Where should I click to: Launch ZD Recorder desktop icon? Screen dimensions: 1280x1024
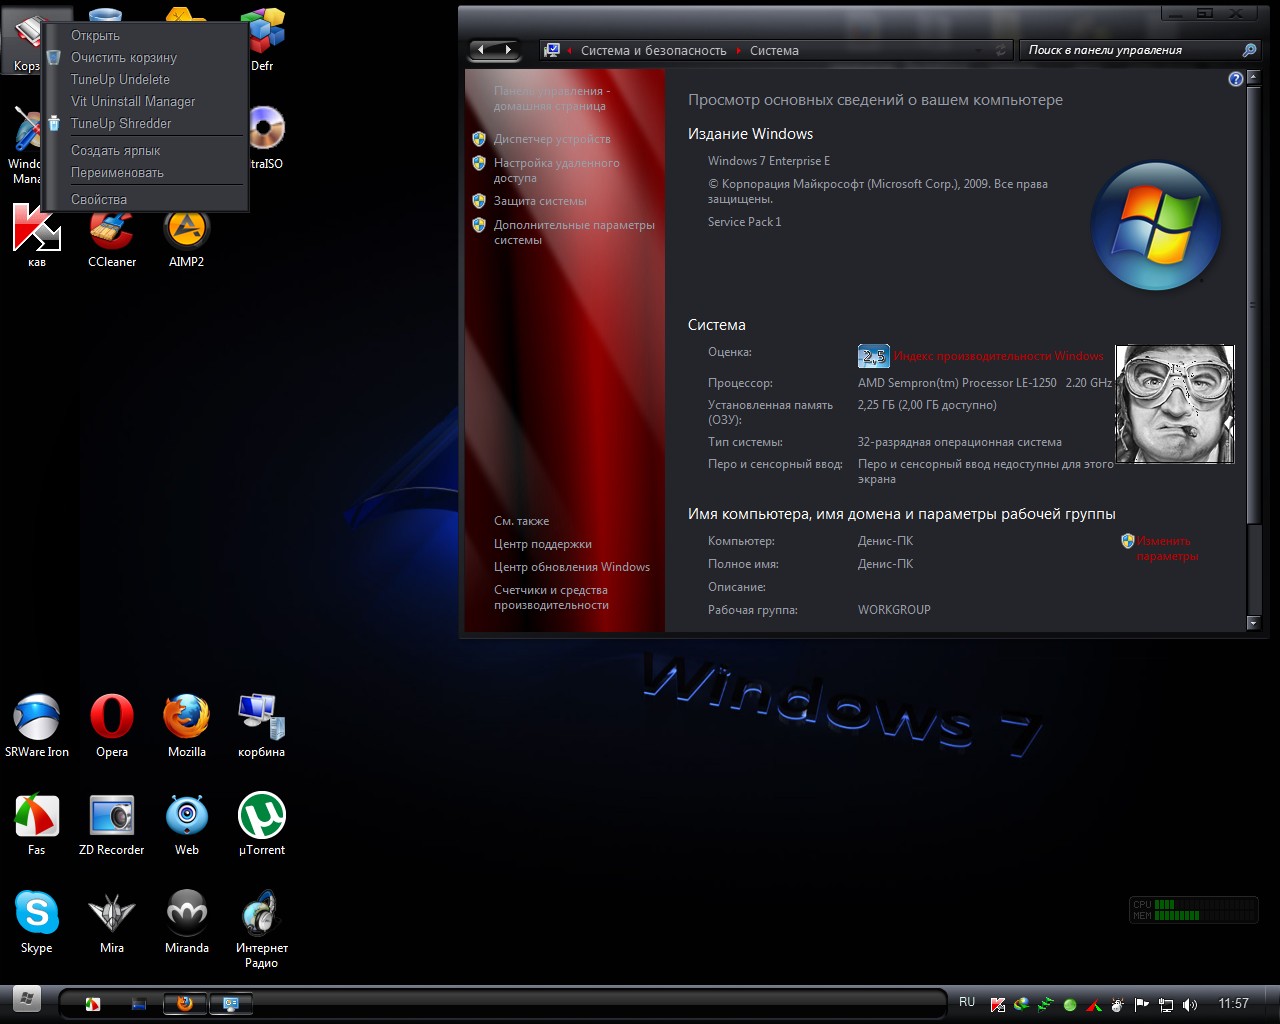[112, 824]
